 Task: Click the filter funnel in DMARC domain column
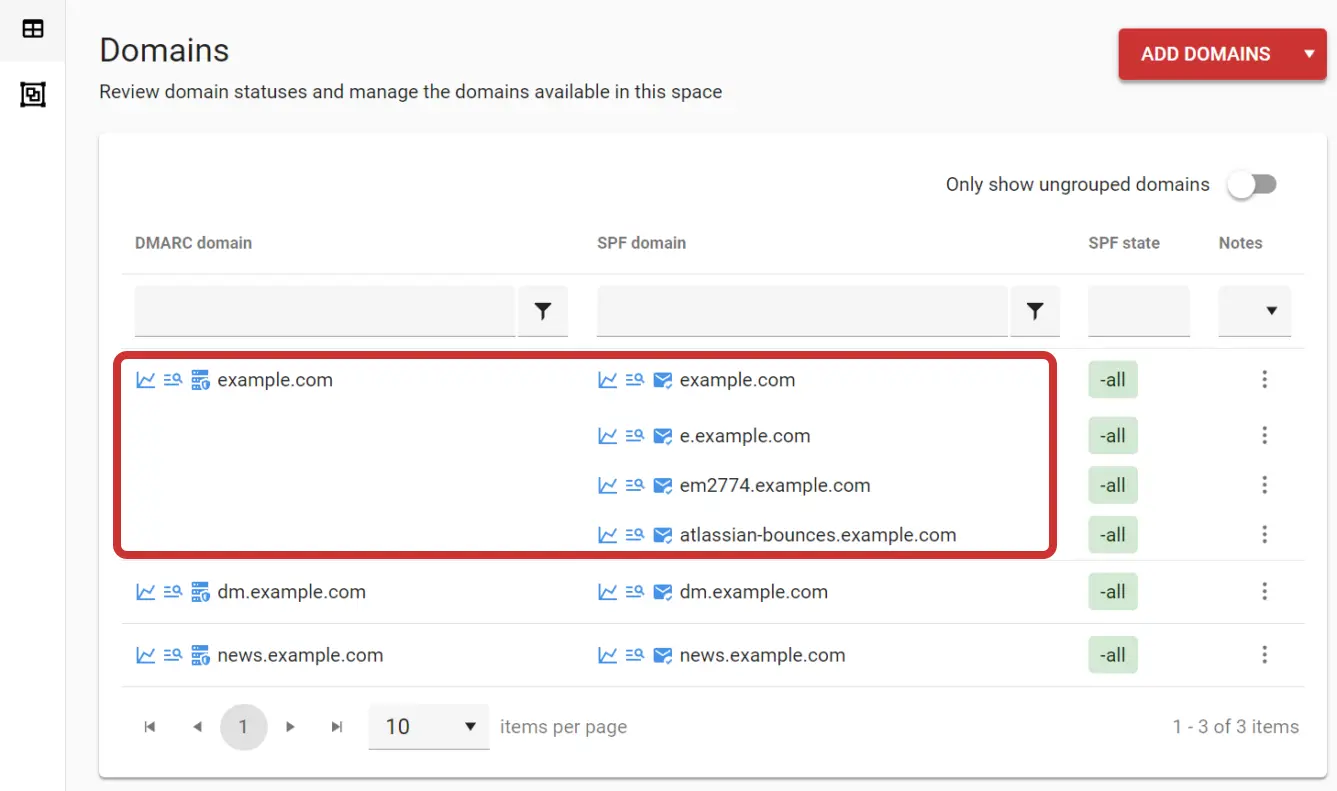coord(543,311)
